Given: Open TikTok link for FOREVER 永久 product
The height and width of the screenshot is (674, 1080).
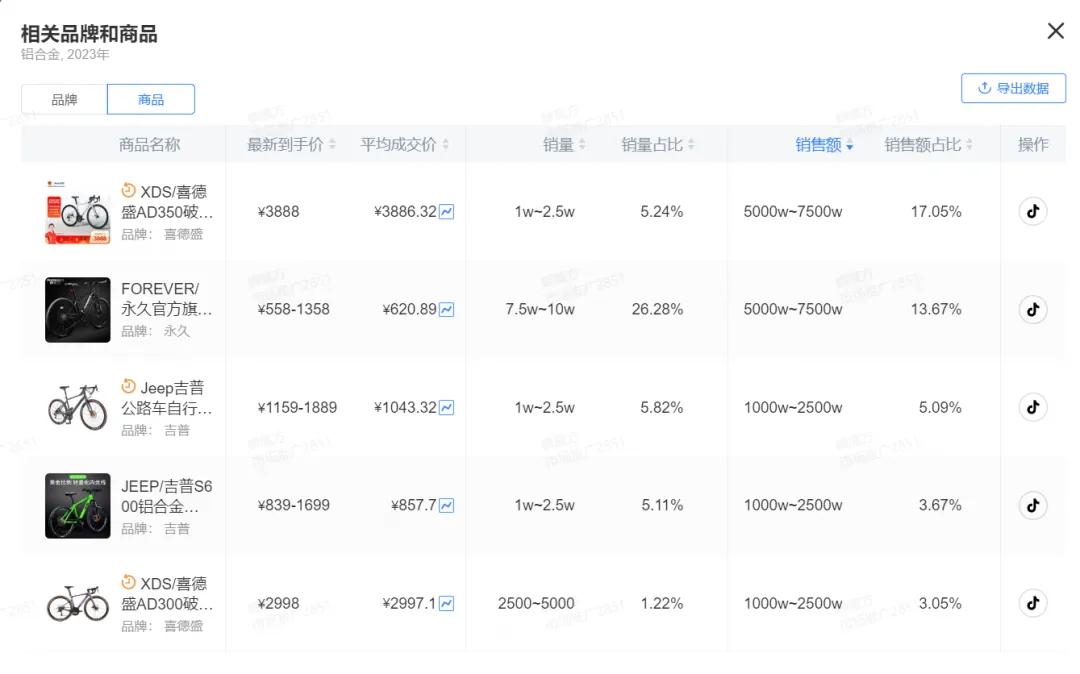Looking at the screenshot, I should (1032, 310).
